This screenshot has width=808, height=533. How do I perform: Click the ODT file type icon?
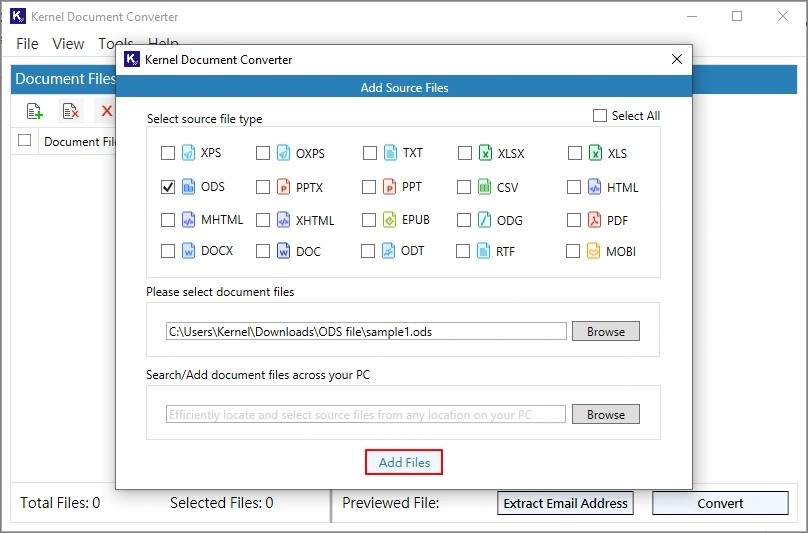coord(389,251)
